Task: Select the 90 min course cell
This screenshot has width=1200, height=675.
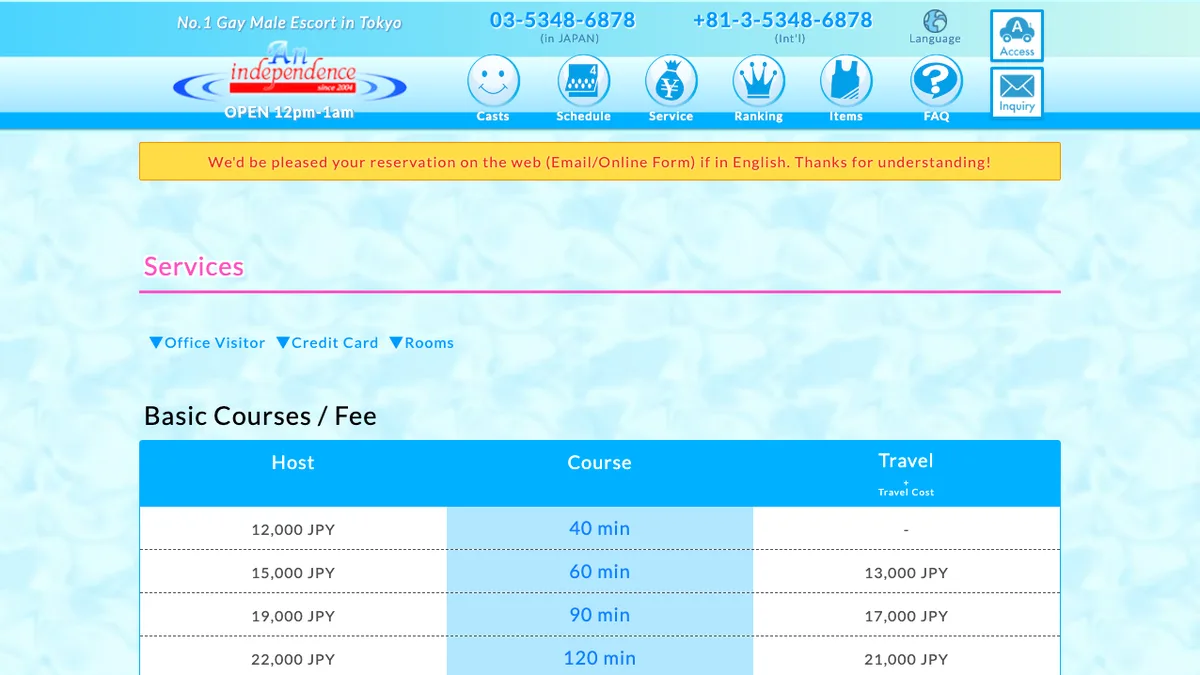Action: [x=600, y=615]
